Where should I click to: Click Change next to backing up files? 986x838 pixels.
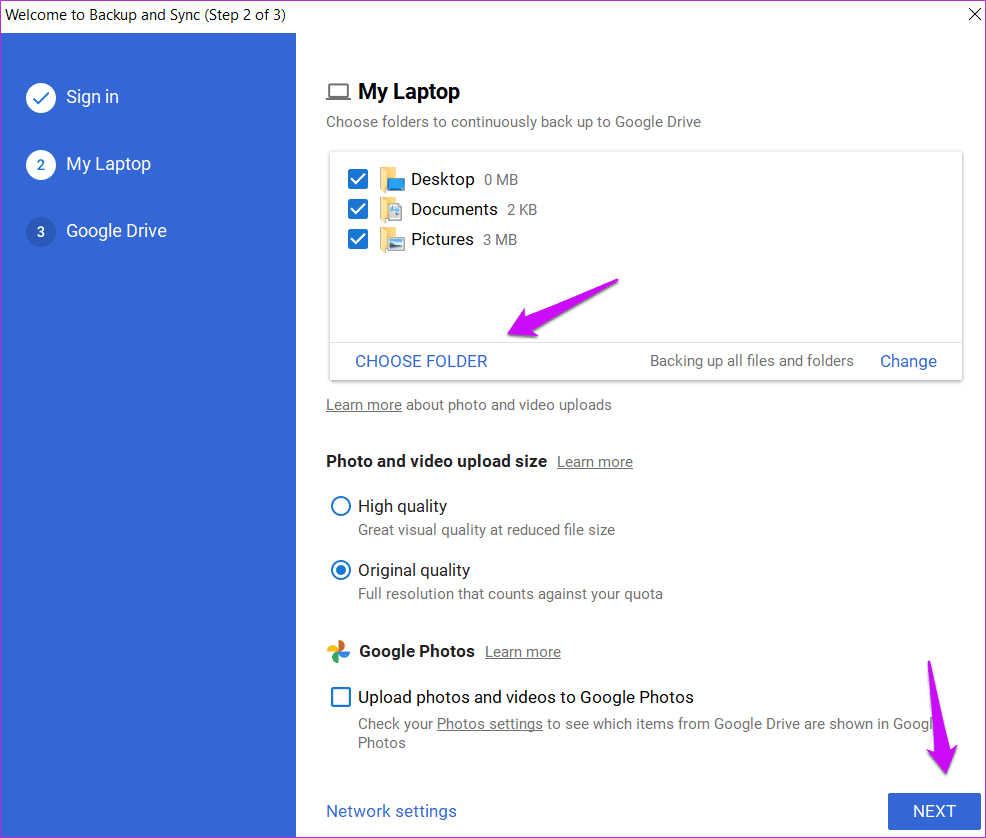908,361
